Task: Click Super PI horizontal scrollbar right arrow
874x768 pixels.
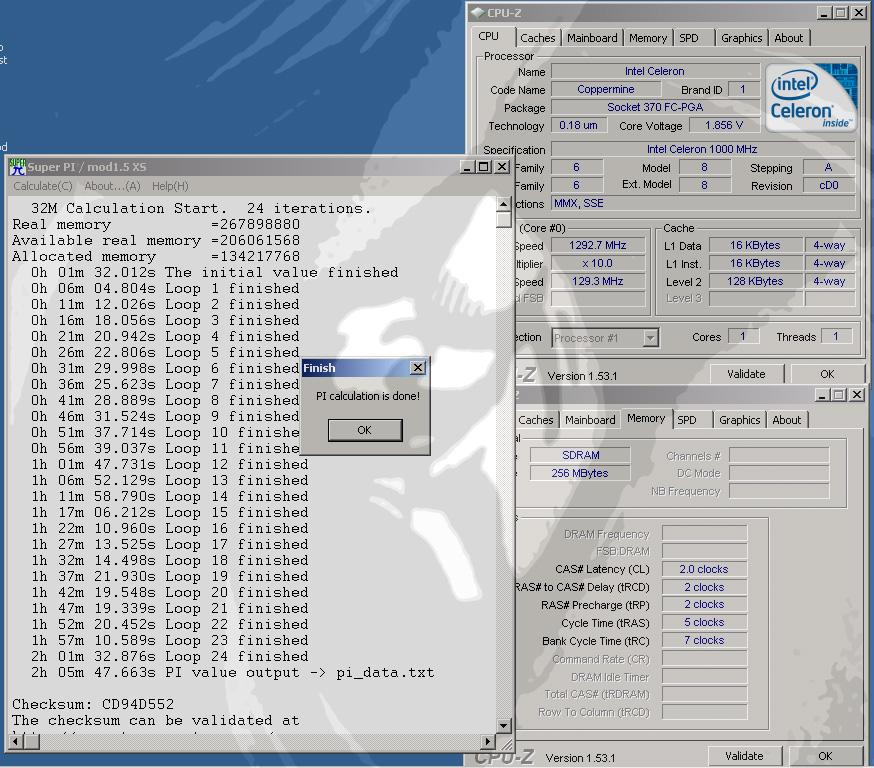Action: [488, 742]
